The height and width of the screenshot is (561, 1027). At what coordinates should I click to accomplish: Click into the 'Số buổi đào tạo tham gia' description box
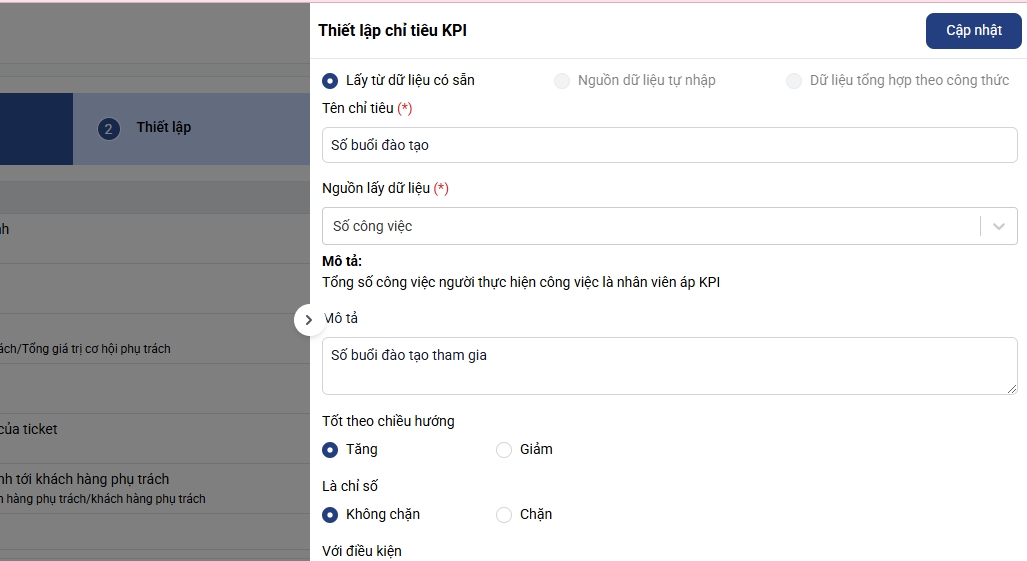[x=669, y=365]
